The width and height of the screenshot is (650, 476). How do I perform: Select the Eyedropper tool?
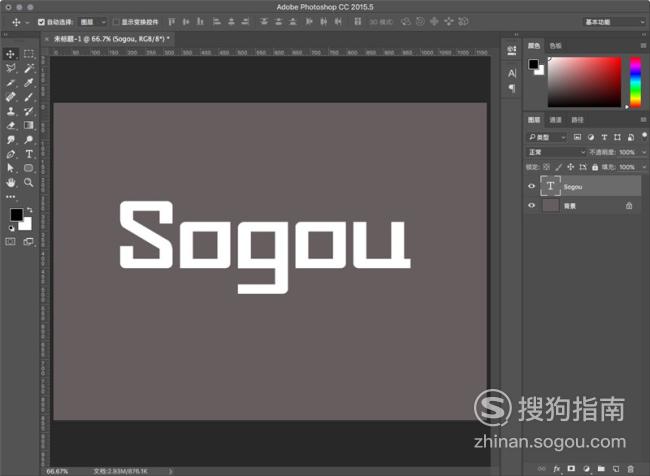point(29,83)
